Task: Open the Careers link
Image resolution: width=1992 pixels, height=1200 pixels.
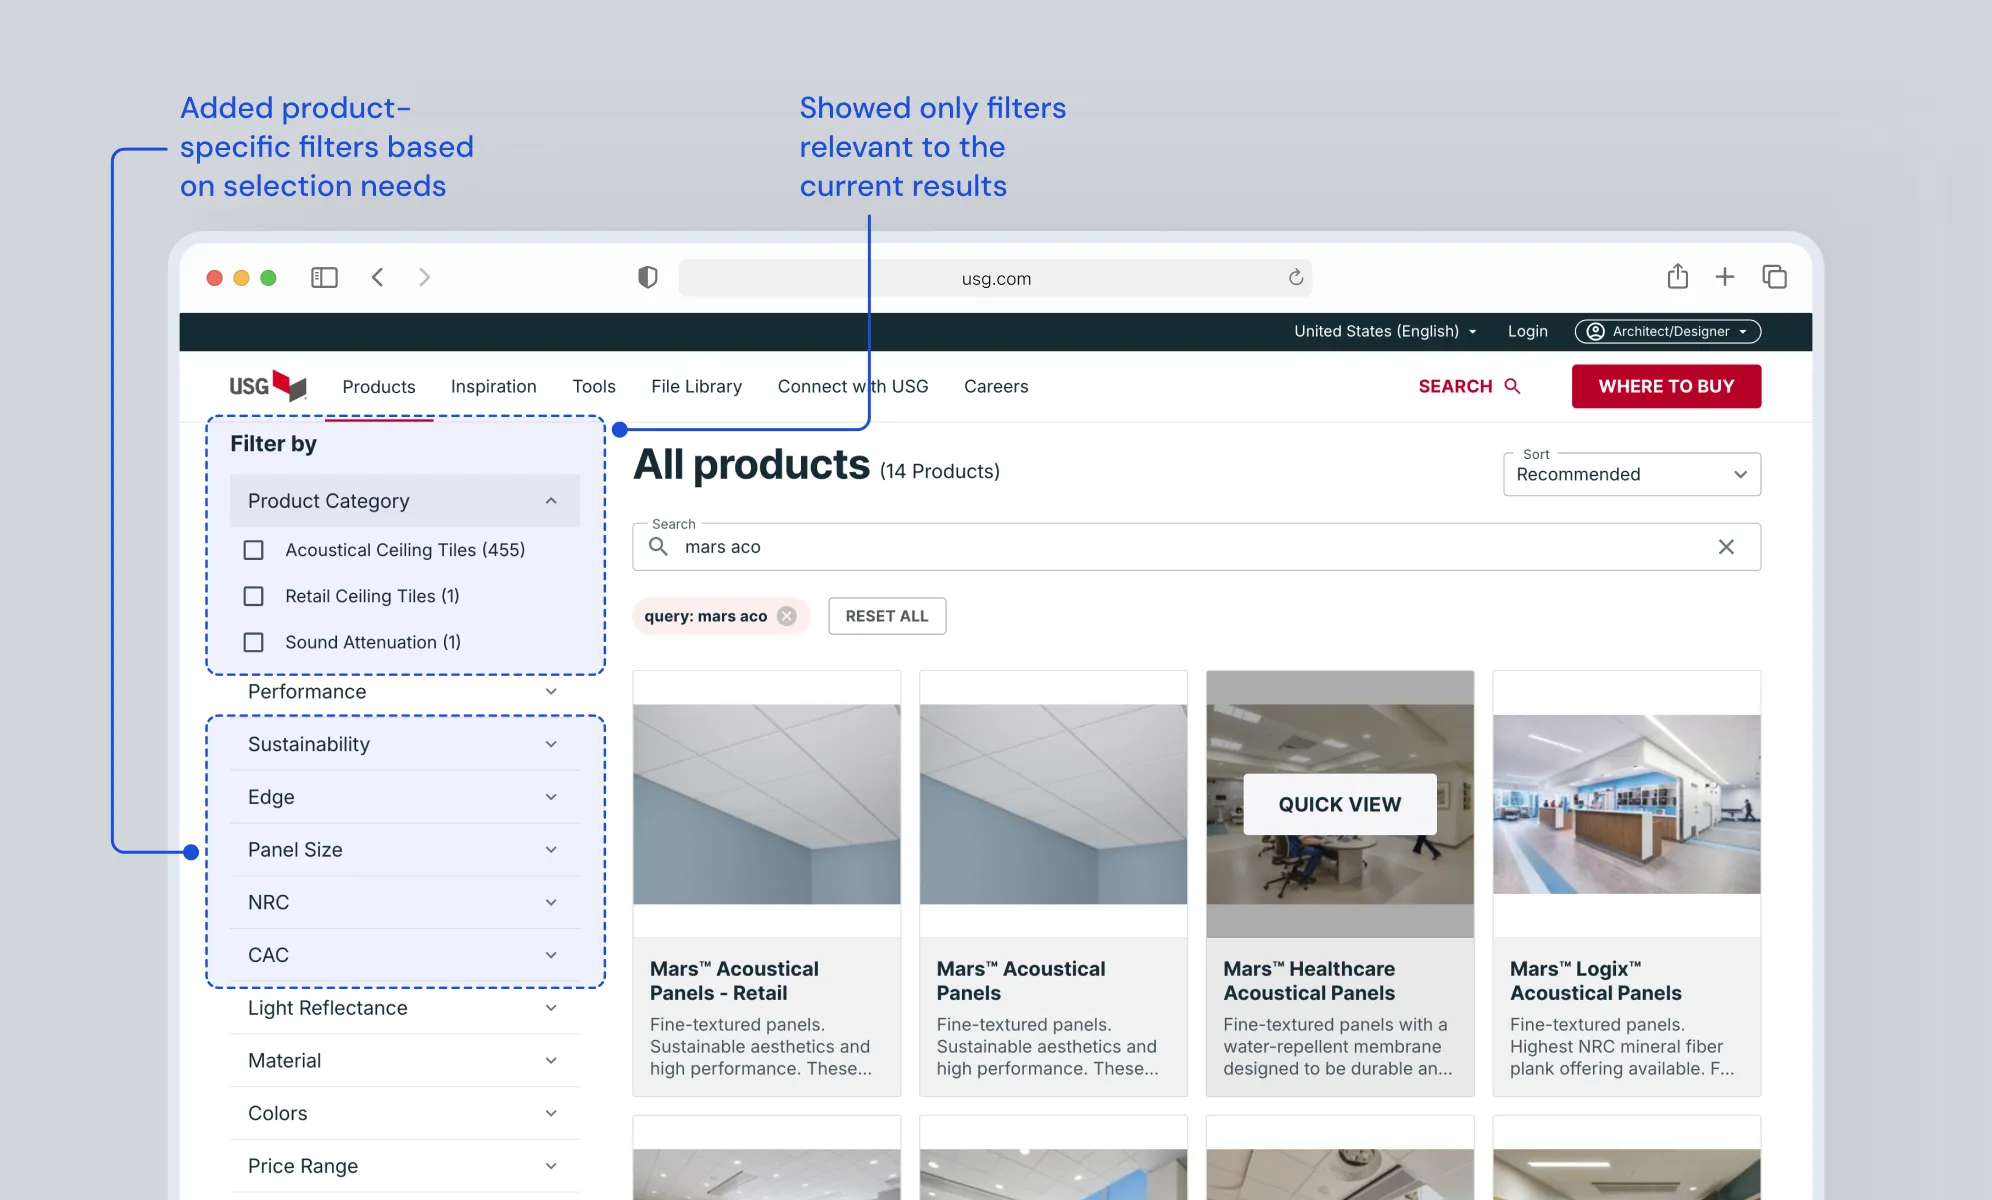Action: click(x=995, y=386)
